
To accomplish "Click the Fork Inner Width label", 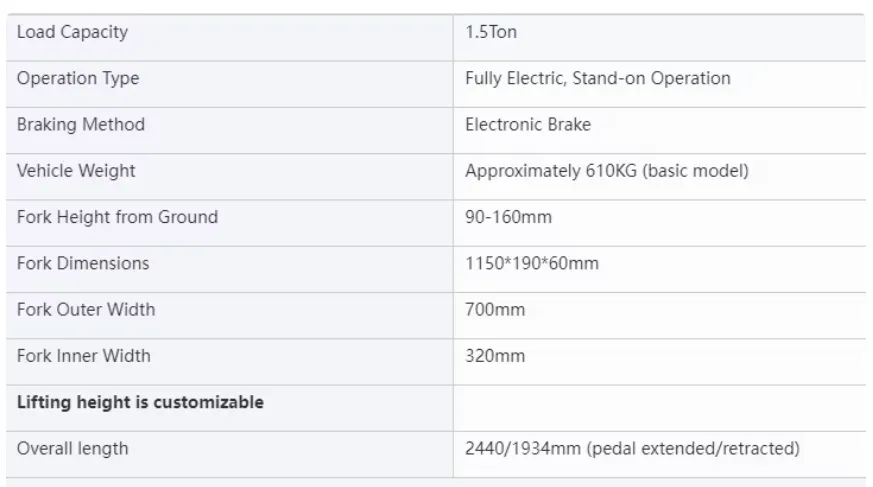I will pos(84,356).
